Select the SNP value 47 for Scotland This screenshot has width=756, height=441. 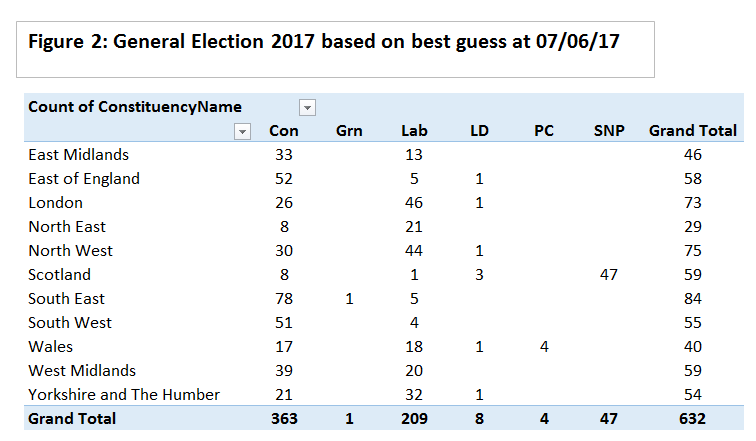[x=609, y=275]
